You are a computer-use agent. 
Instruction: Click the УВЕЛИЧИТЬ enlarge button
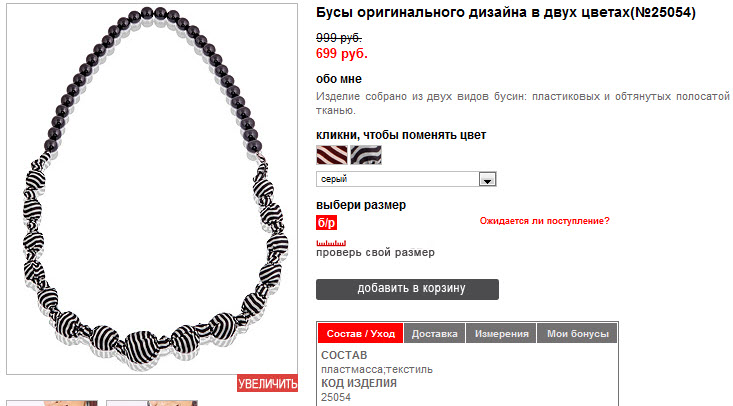[267, 384]
